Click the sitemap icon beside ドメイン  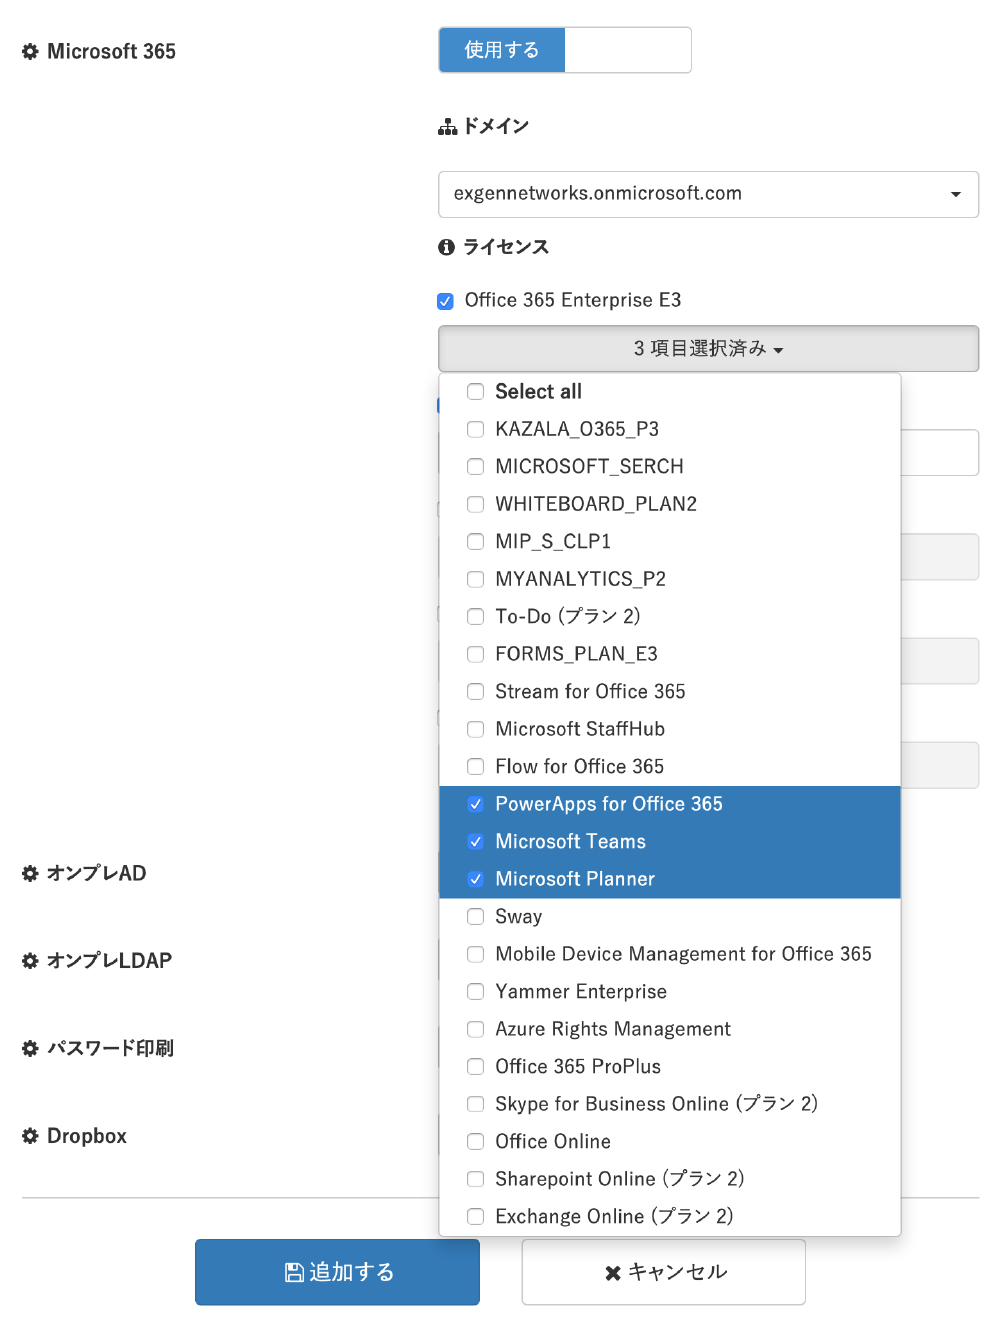point(447,127)
